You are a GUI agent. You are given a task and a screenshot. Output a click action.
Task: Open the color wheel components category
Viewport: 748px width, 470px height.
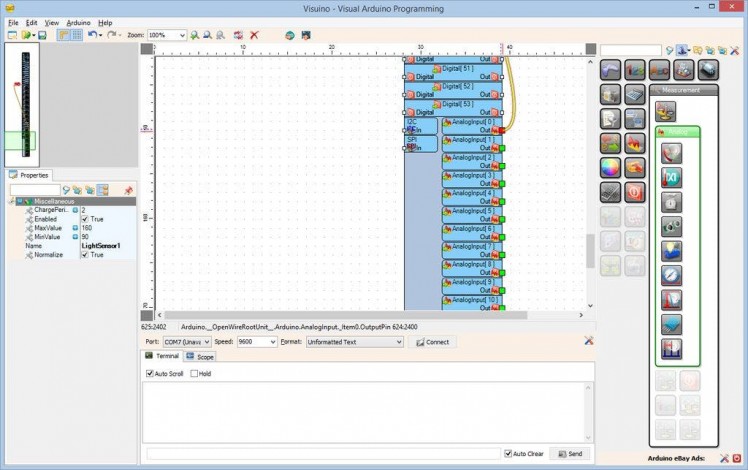610,167
